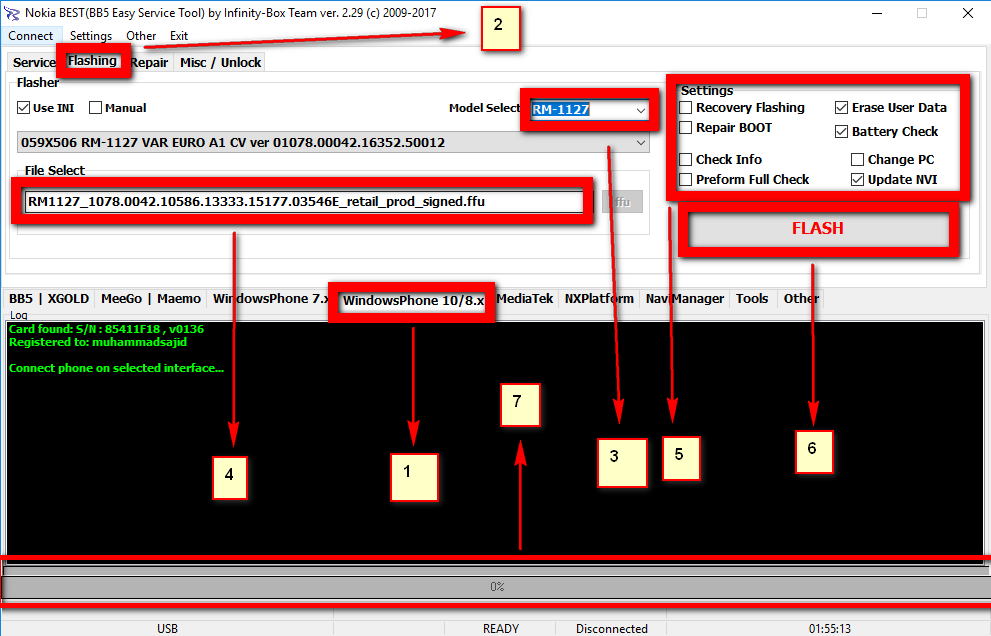991x636 pixels.
Task: Click 'Connect phone on selected interface...' log line
Action: (x=116, y=368)
